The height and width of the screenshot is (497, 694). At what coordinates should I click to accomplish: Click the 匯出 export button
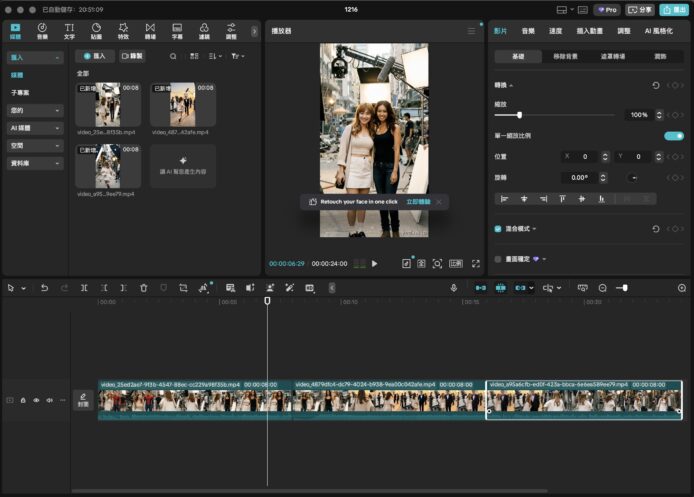(674, 9)
